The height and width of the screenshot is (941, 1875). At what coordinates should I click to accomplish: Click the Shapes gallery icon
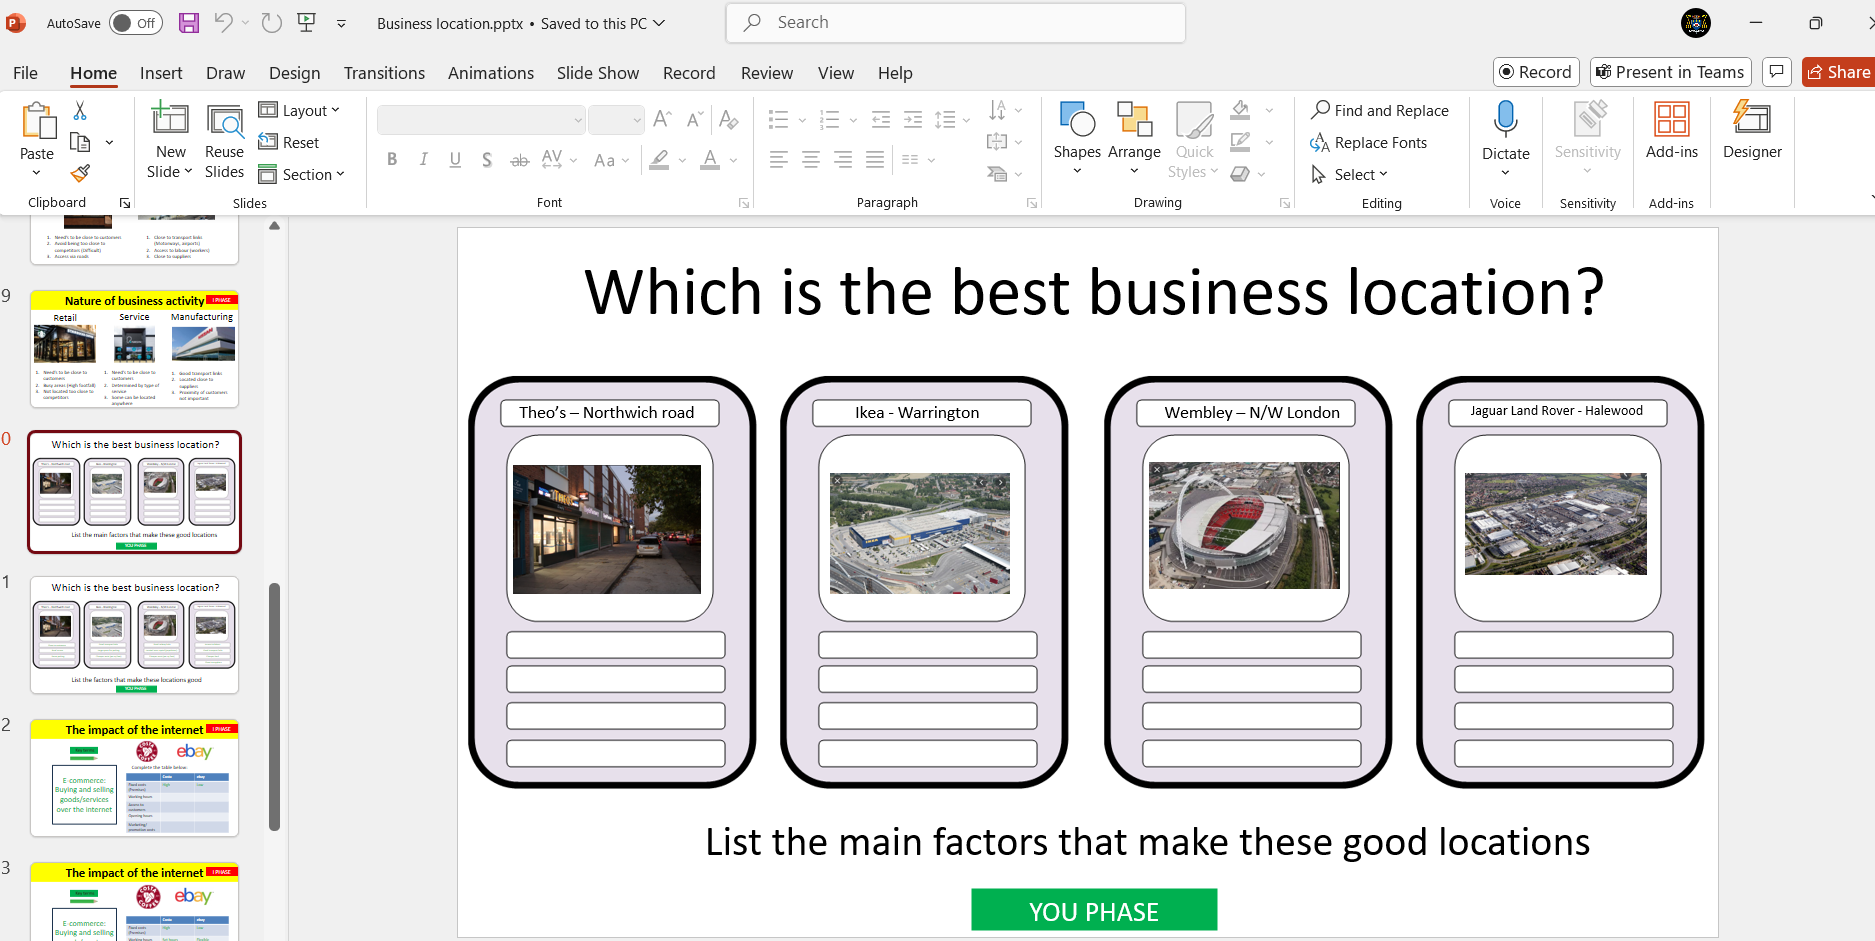click(1077, 121)
